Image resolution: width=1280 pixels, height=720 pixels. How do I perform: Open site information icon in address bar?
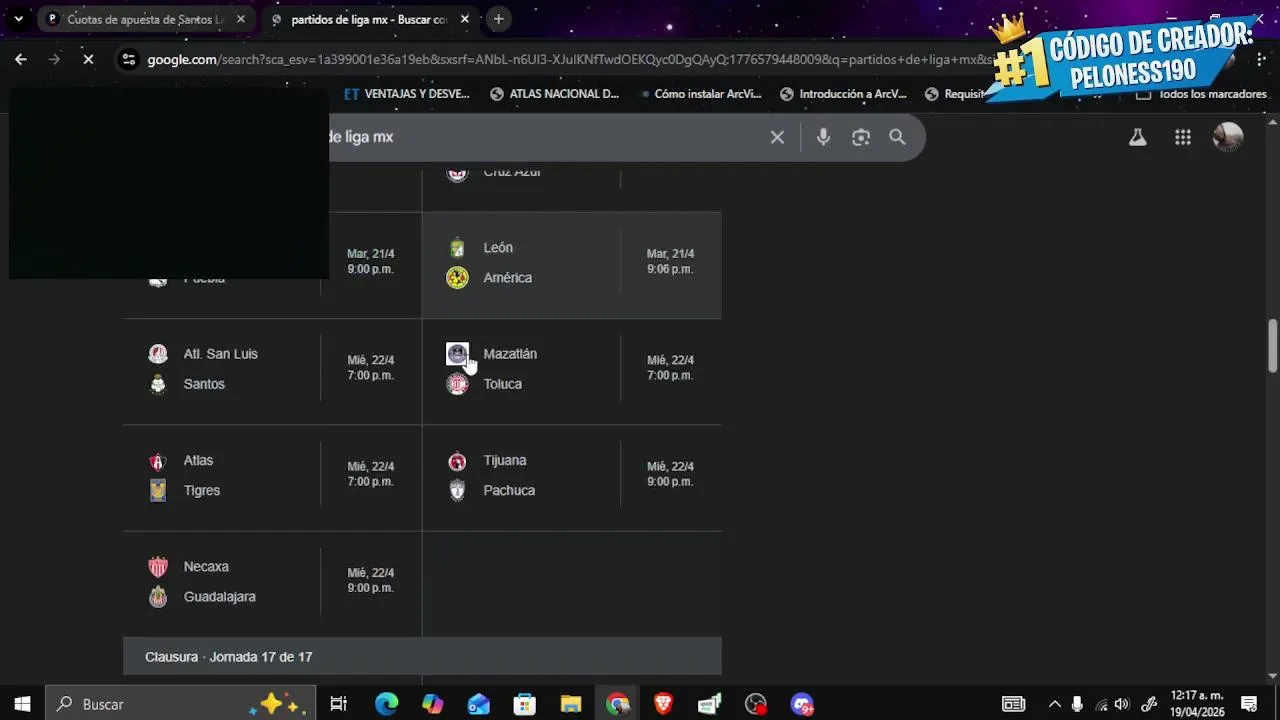click(128, 59)
